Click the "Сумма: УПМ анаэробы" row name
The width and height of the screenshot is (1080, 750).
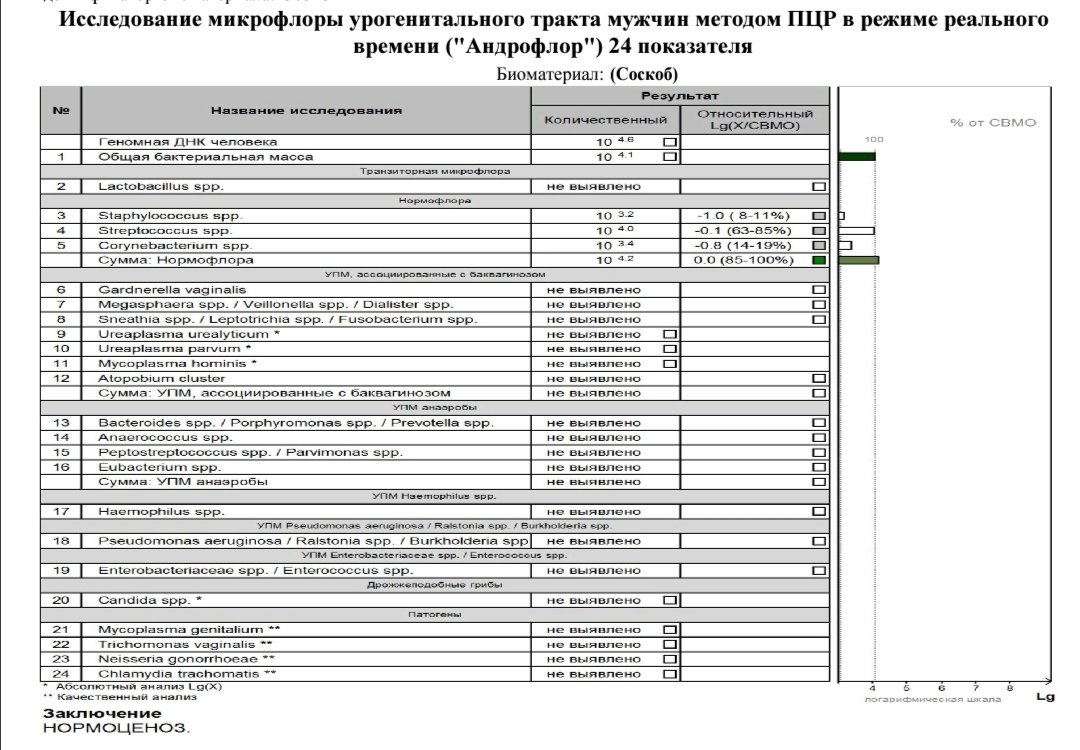point(183,482)
